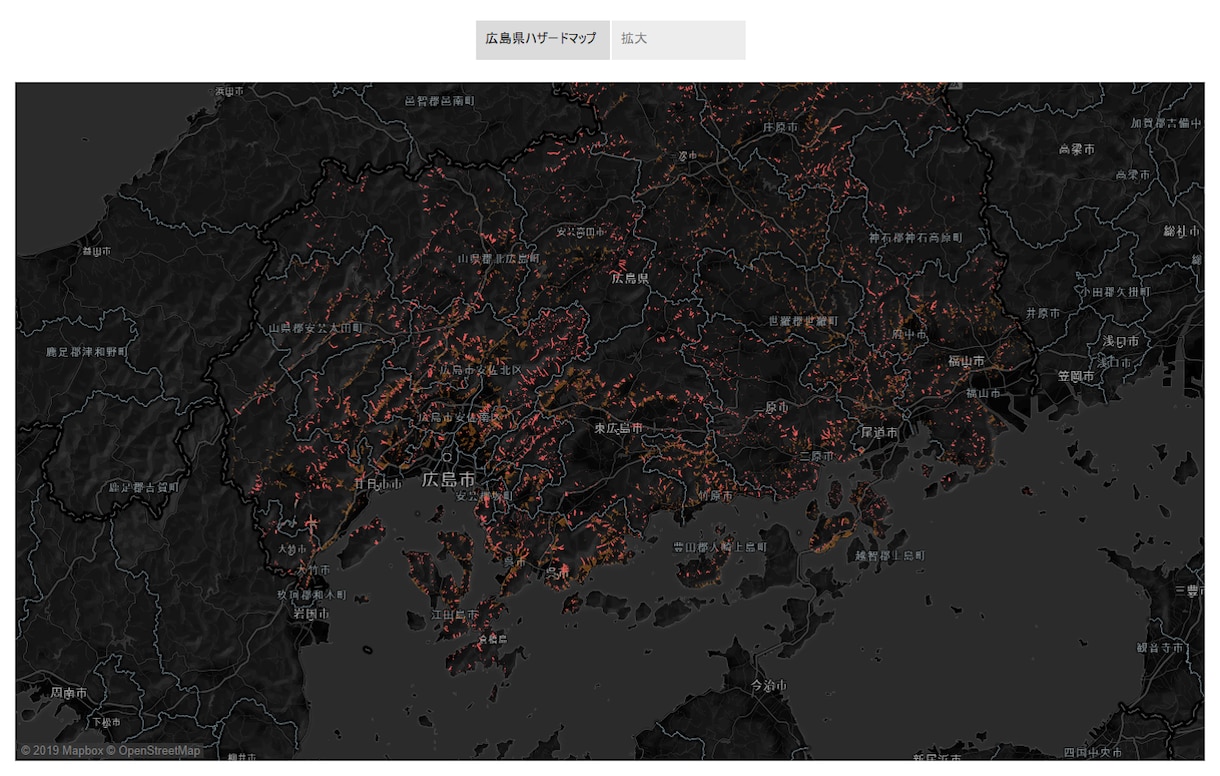This screenshot has height=776, width=1220.
Task: Switch to the 拡大 tab
Action: pyautogui.click(x=678, y=39)
